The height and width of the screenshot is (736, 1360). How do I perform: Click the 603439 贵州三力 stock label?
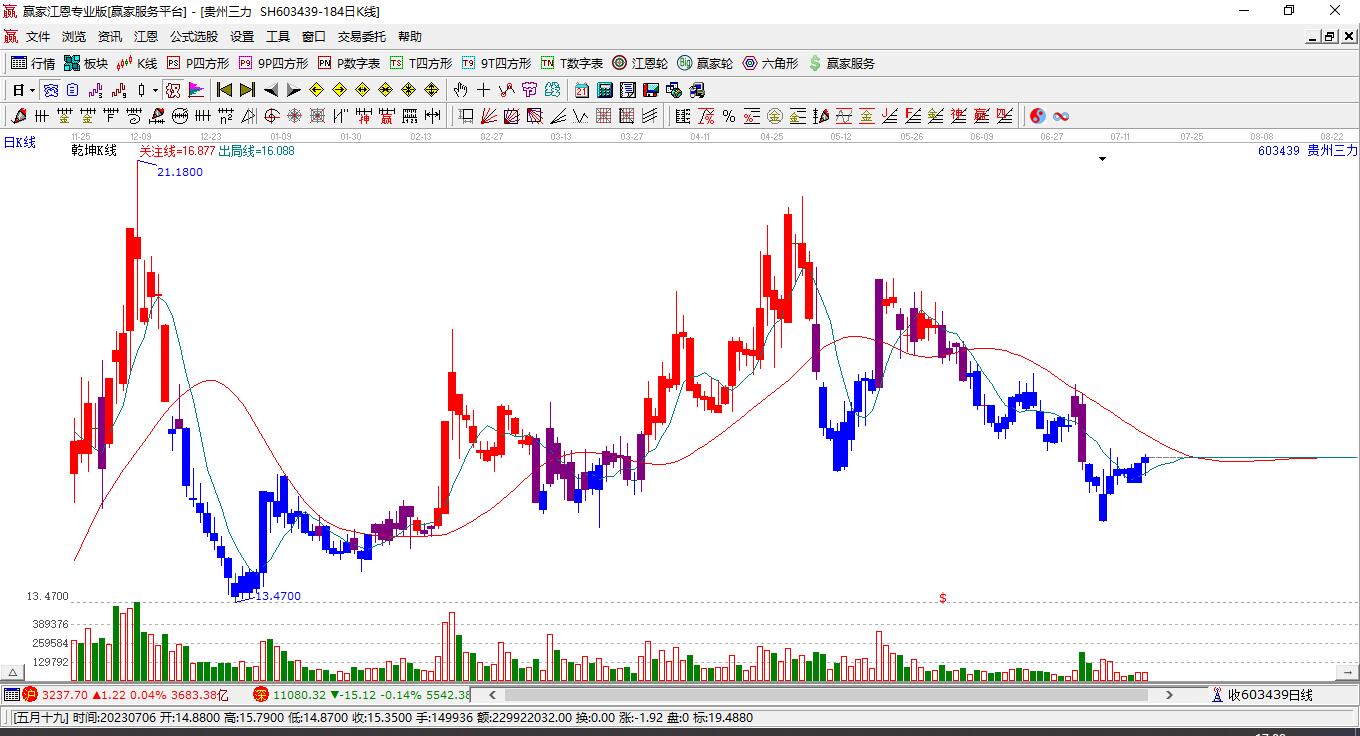pos(1308,151)
